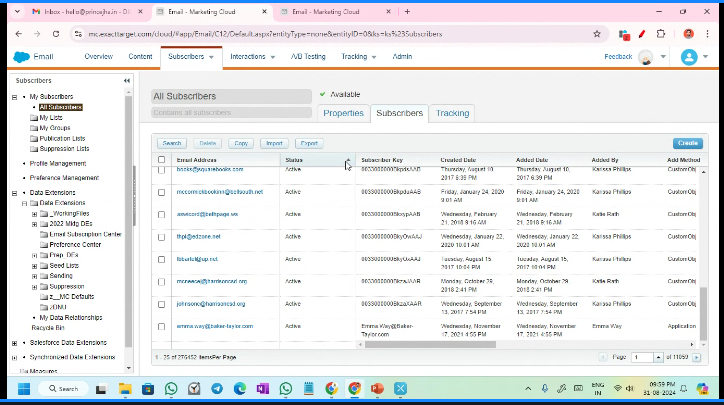Check the books@squarebooks.com row checkbox

[161, 170]
